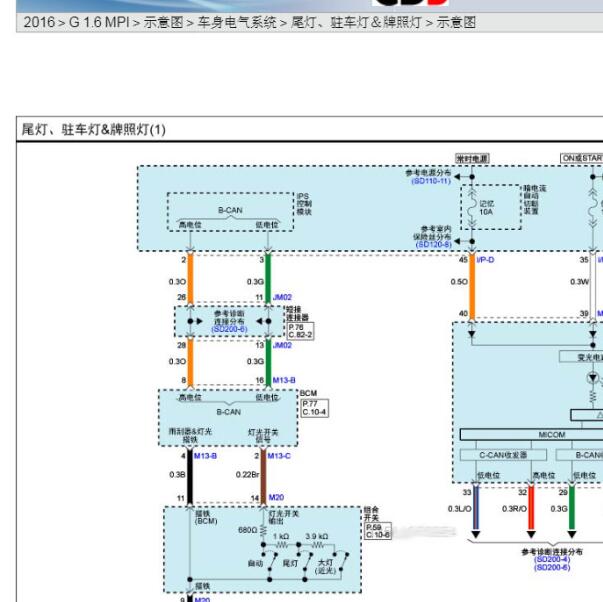The height and width of the screenshot is (602, 603).
Task: Open SD200-6 link below SD200-4
Action: click(x=552, y=568)
